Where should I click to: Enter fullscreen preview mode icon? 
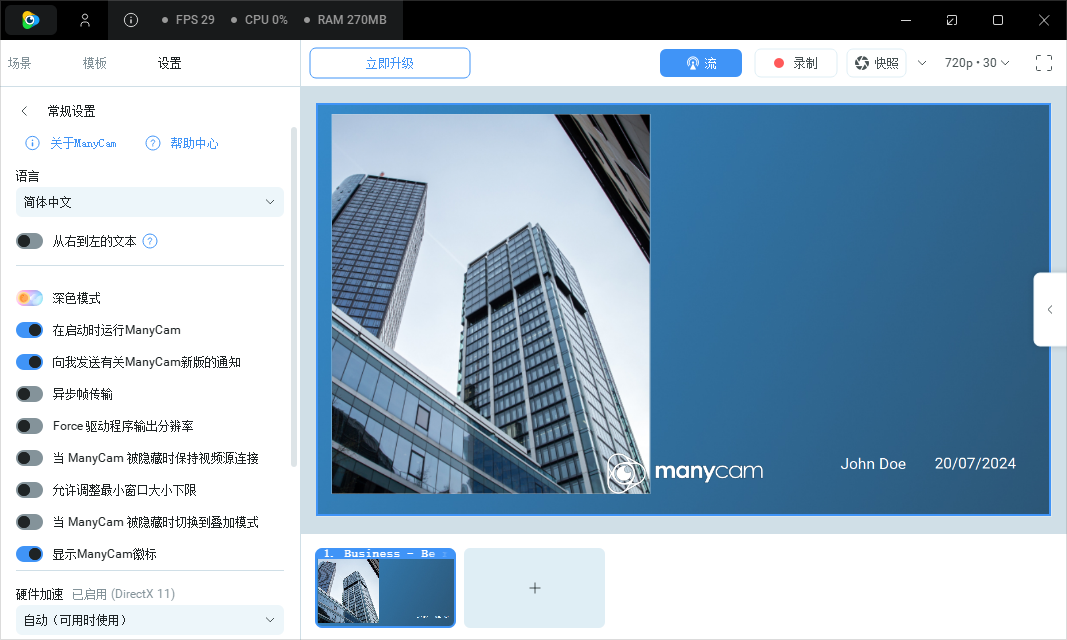pyautogui.click(x=1043, y=63)
